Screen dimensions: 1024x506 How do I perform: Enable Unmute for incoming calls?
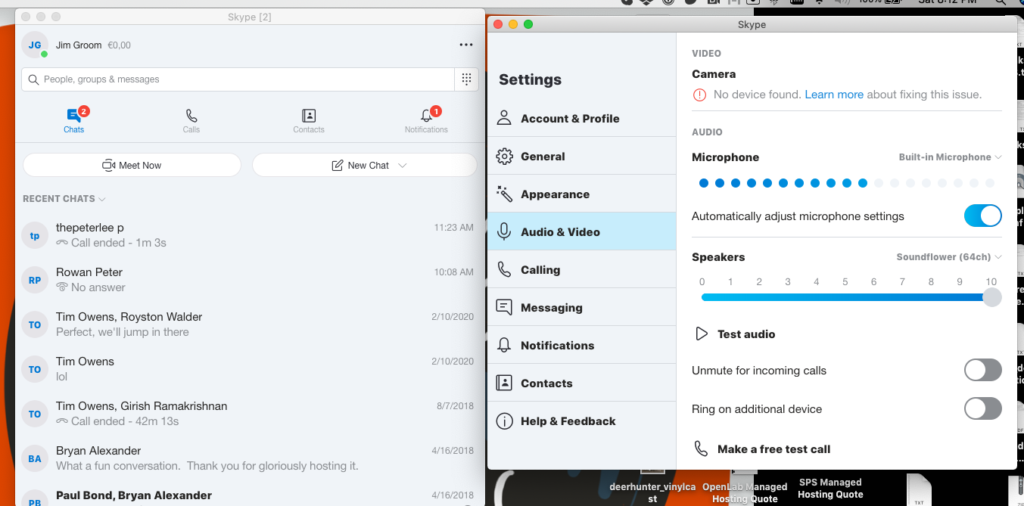[x=983, y=370]
